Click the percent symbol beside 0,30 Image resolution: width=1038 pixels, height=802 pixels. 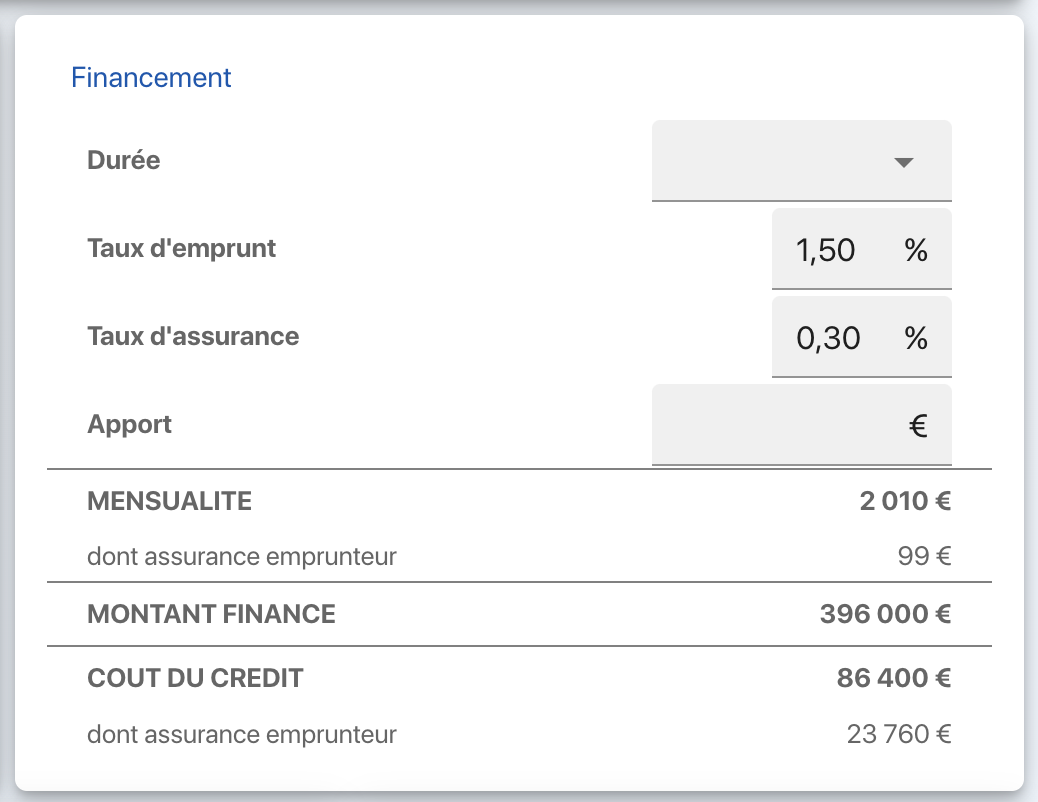(x=915, y=338)
